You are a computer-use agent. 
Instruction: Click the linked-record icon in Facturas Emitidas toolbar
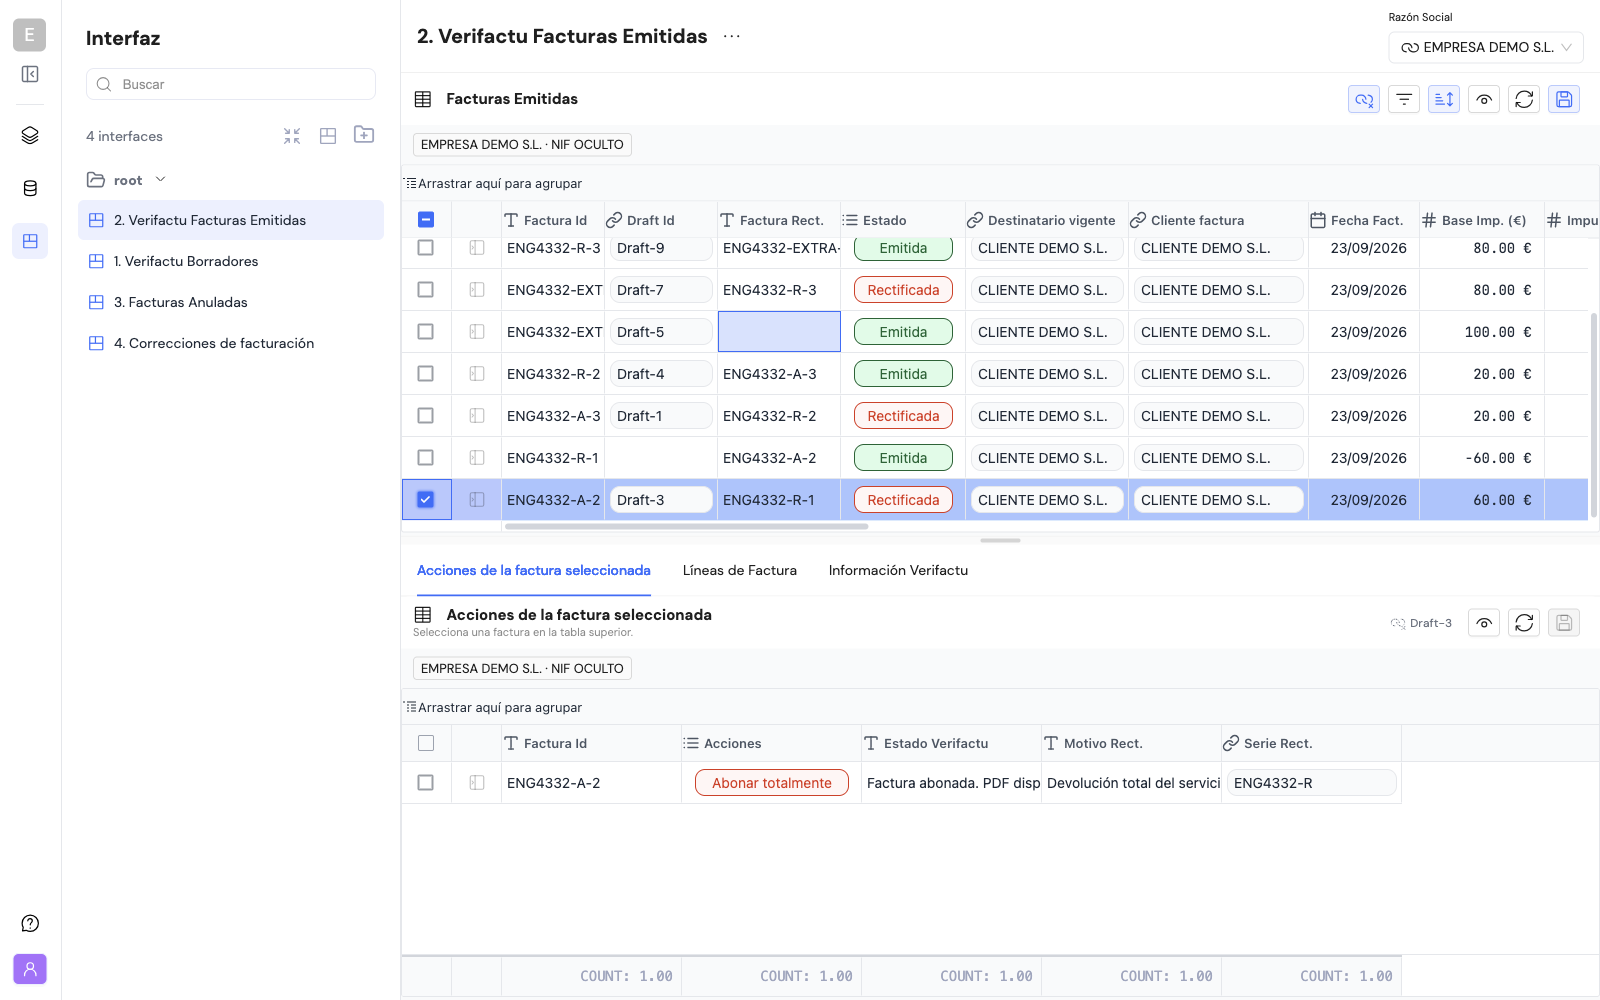coord(1364,99)
